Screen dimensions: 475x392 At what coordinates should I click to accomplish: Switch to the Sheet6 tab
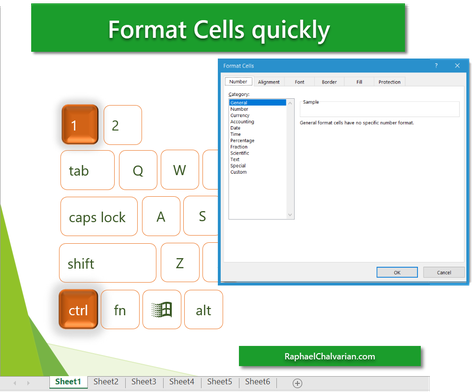[258, 382]
